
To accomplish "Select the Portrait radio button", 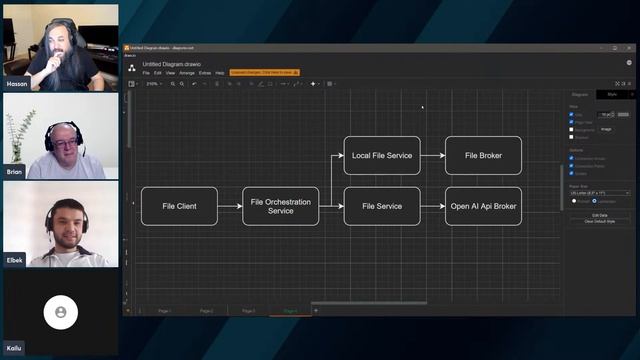I will tap(574, 201).
